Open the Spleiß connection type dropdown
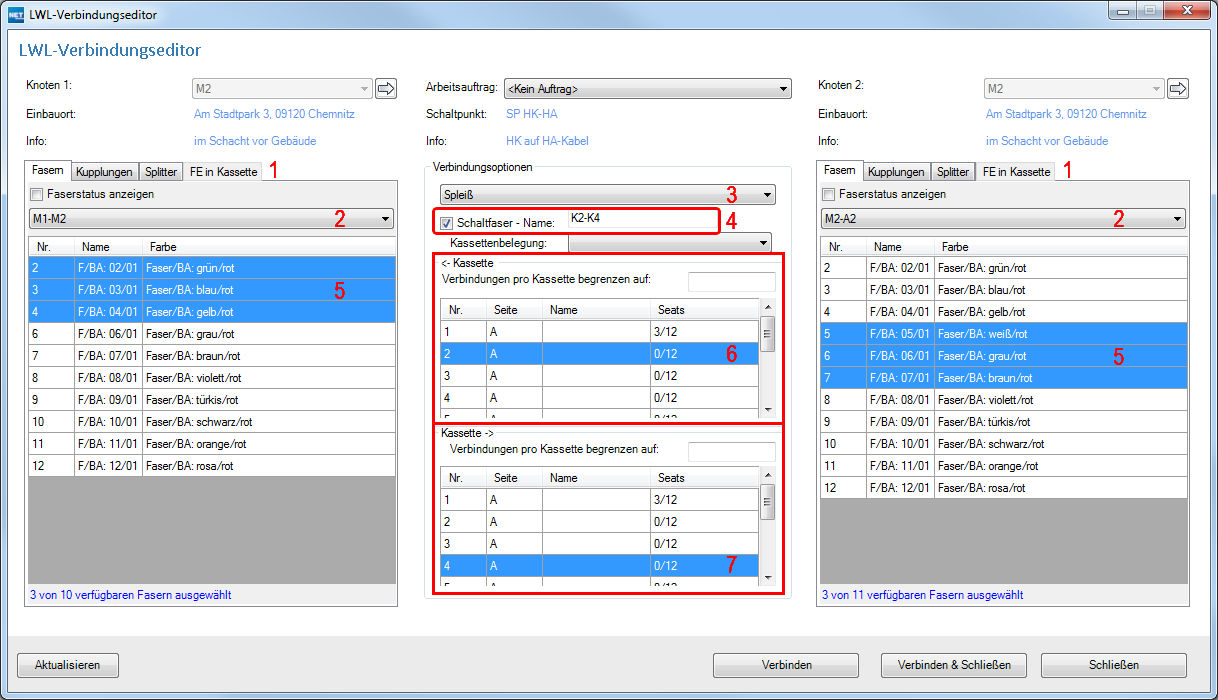Screen dimensions: 1218x700 coord(608,194)
